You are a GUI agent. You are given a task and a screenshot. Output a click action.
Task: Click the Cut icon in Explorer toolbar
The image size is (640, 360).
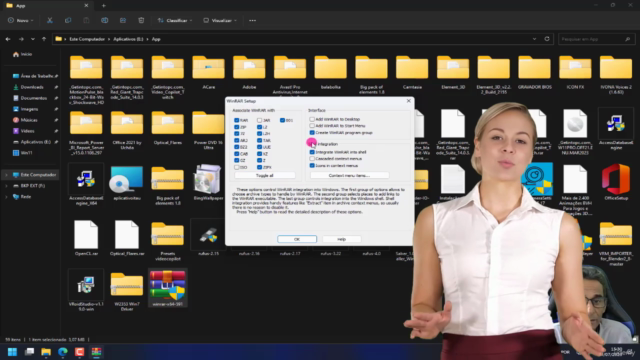(50, 20)
